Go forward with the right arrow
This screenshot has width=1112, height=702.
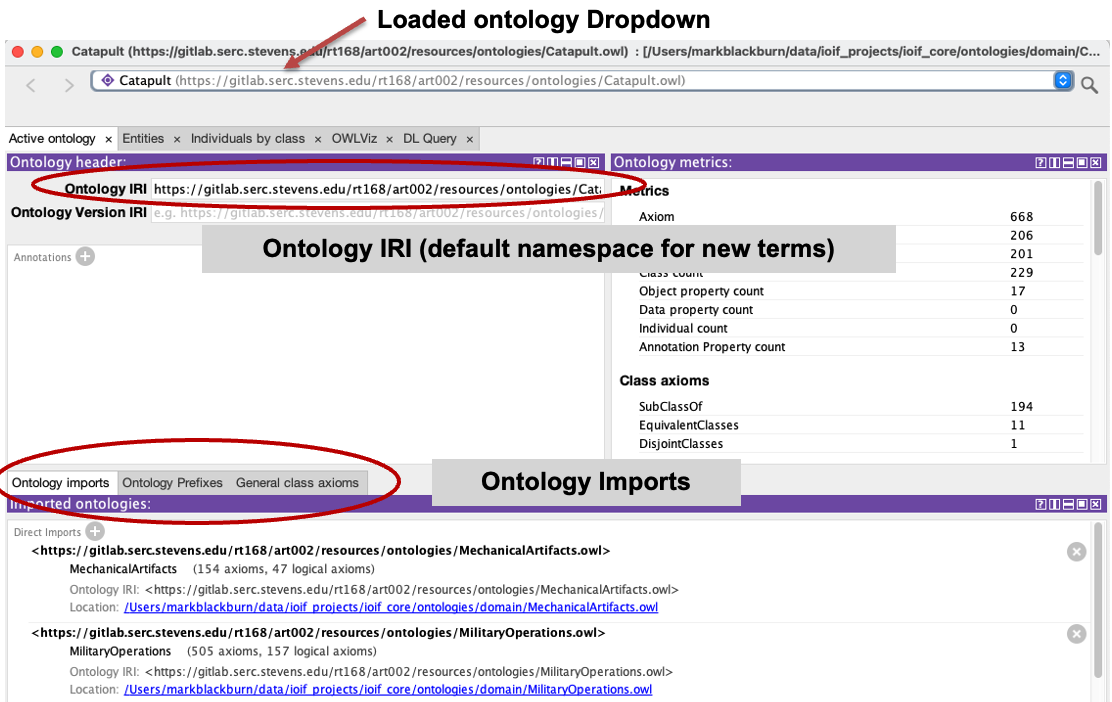69,85
